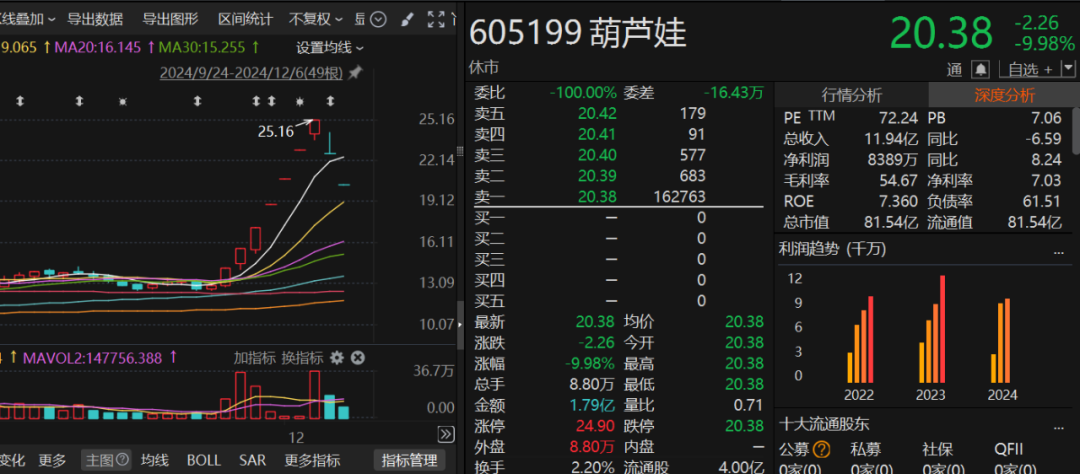Click the 总市值 value 81.54亿
The image size is (1080, 474).
(891, 222)
